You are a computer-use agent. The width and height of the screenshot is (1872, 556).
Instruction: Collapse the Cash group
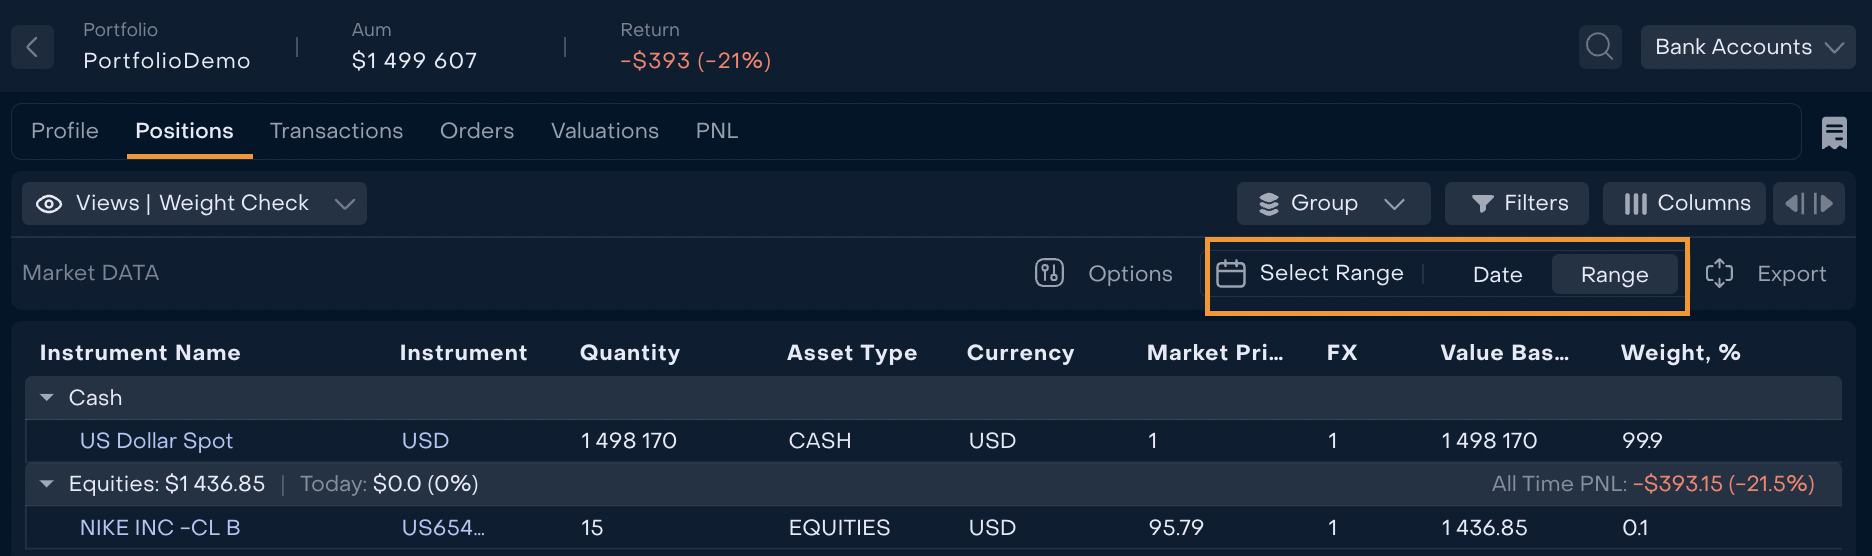click(47, 398)
